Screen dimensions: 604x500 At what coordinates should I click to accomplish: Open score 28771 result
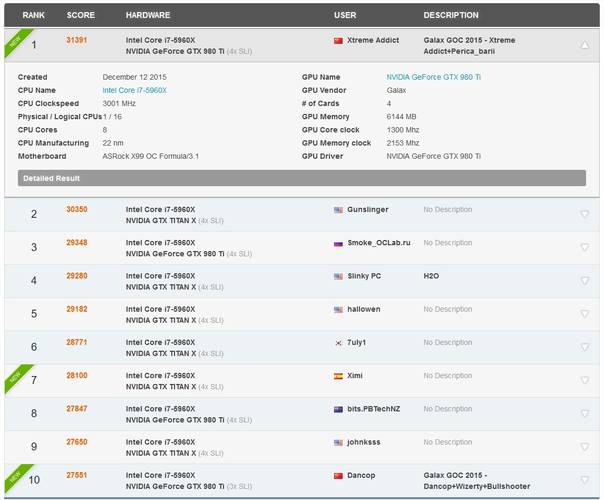tap(77, 342)
